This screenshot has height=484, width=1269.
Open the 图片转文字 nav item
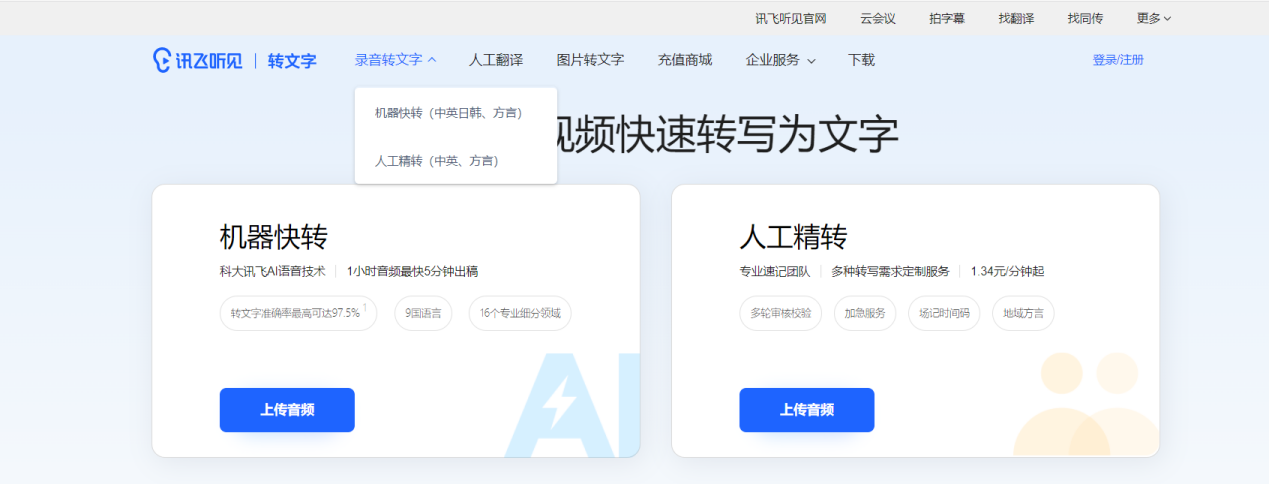click(590, 60)
